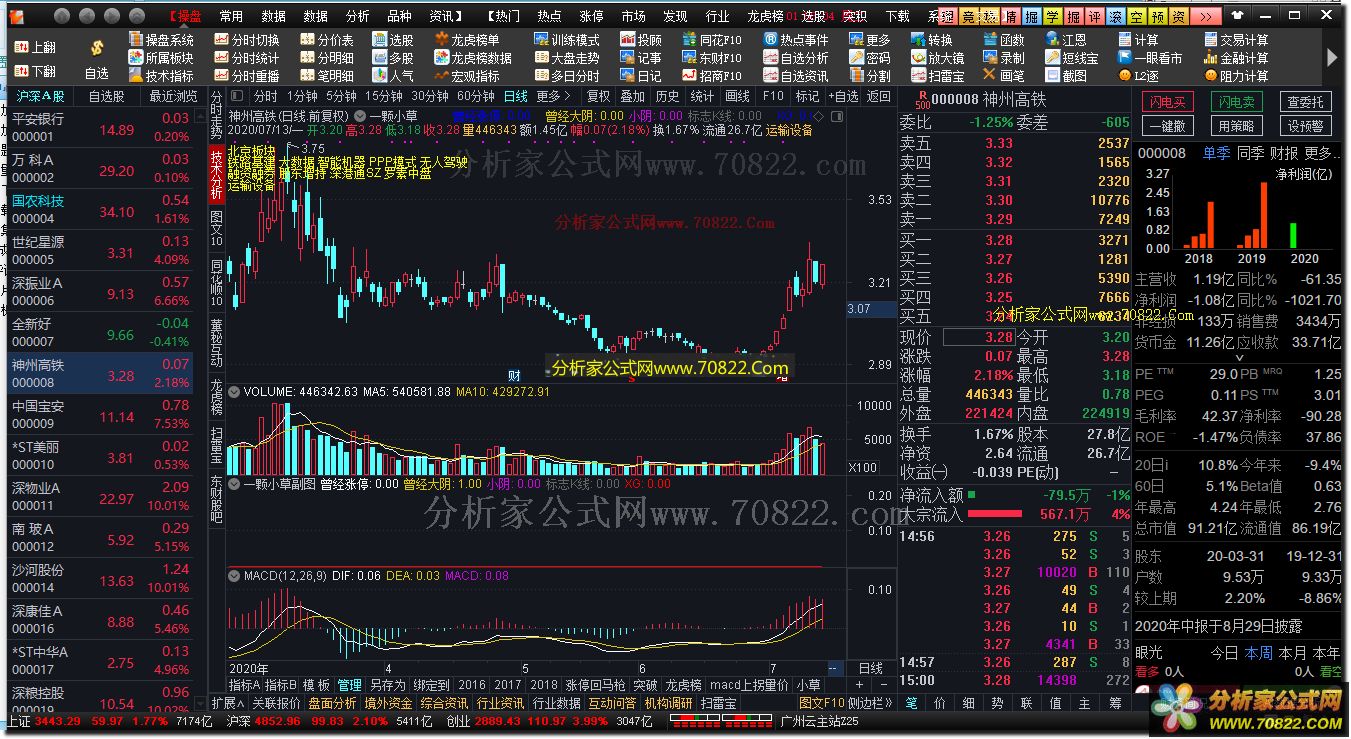
Task: Toggle the 画线 drawing mode
Action: click(737, 97)
